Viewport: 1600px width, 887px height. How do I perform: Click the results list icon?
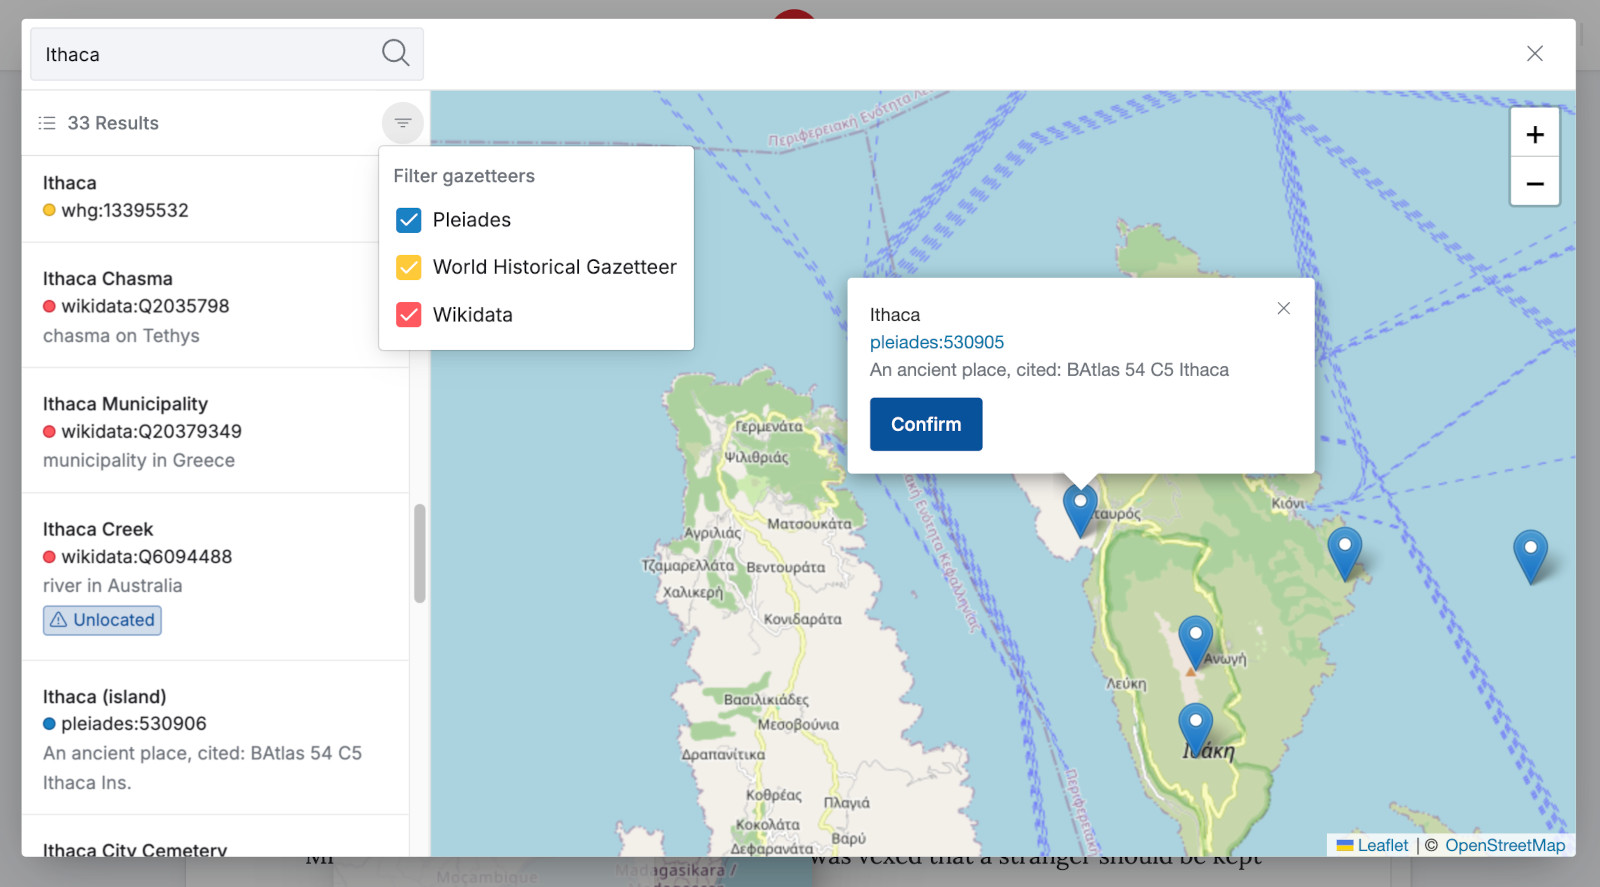click(47, 123)
